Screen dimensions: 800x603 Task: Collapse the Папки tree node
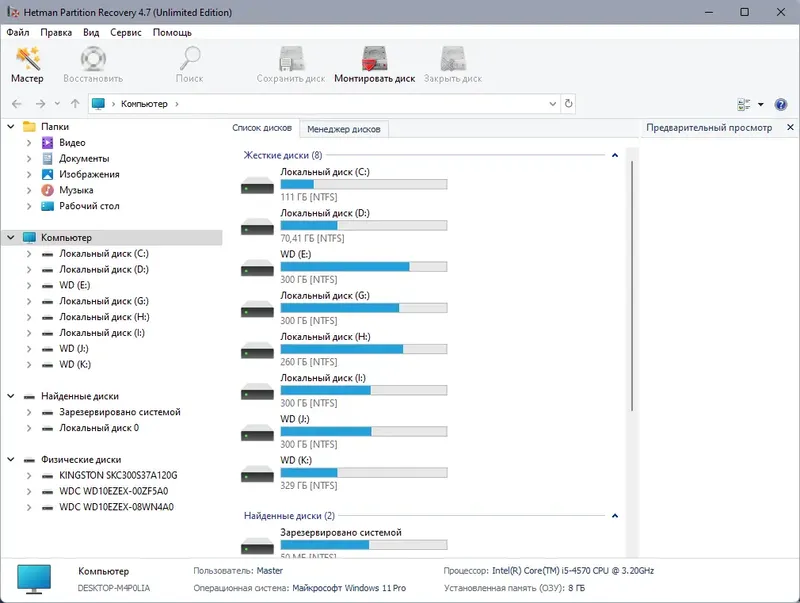click(x=11, y=127)
